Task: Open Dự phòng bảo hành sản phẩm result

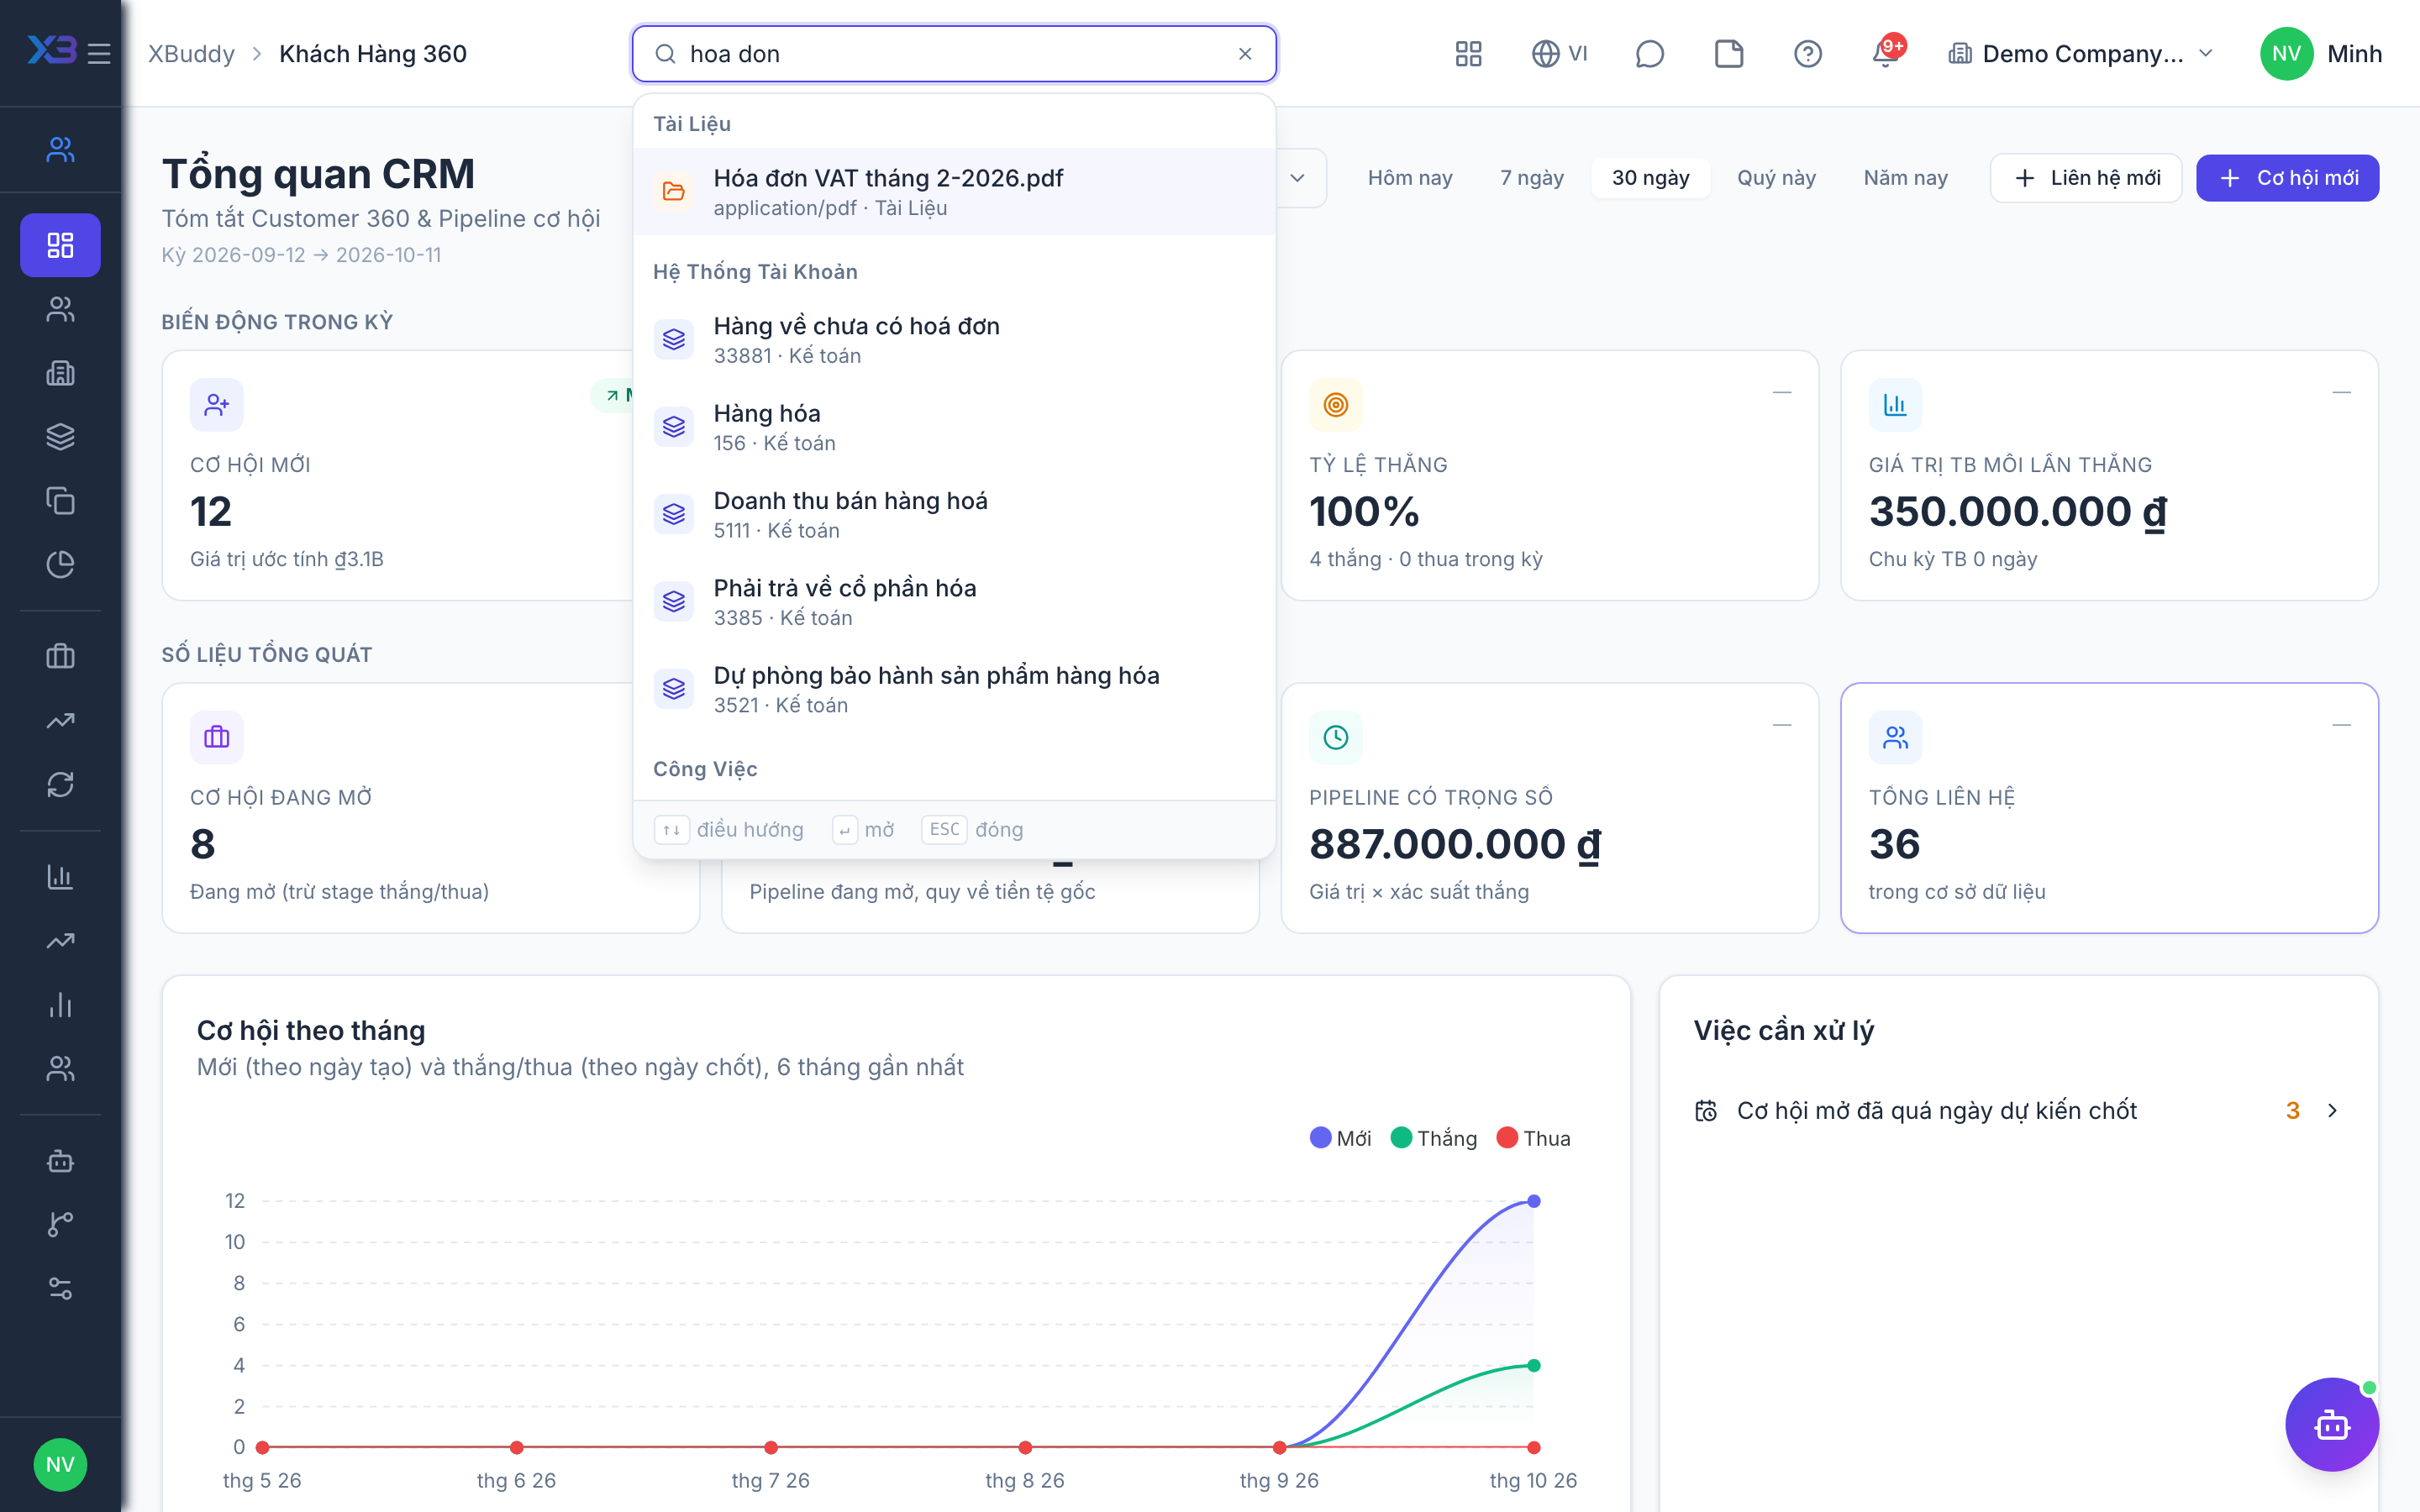Action: 954,689
